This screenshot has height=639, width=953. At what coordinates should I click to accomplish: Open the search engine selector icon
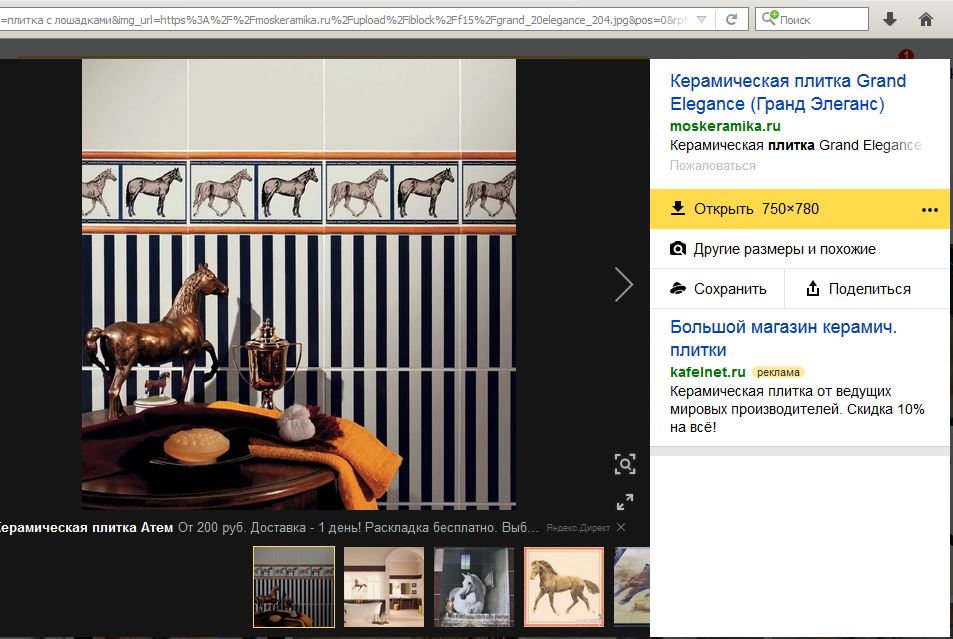[768, 19]
